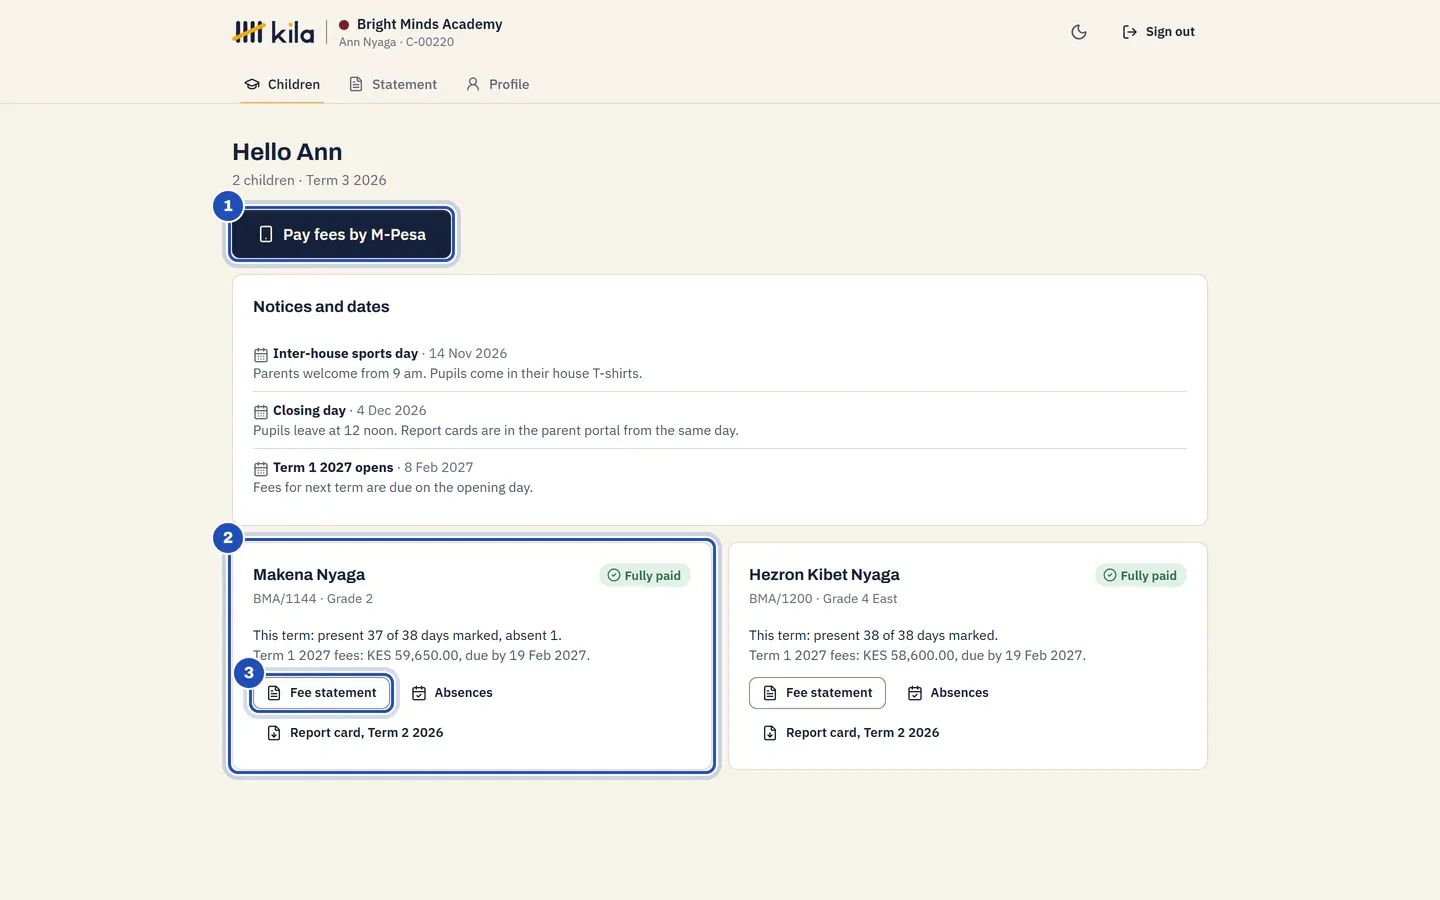
Task: Download Hezron's Term 2 2026 report card
Action: pos(851,733)
